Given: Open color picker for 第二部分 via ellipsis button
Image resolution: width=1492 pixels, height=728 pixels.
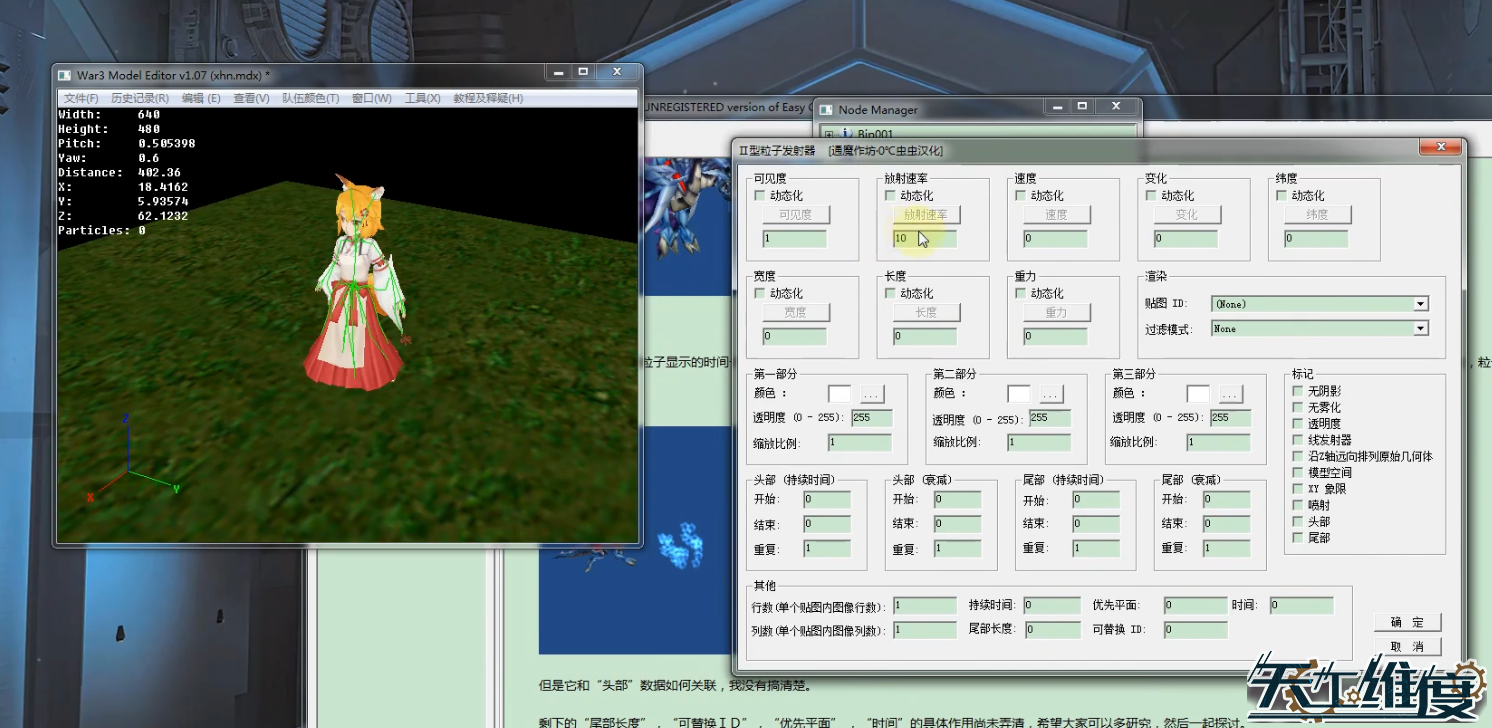Looking at the screenshot, I should coord(1050,394).
